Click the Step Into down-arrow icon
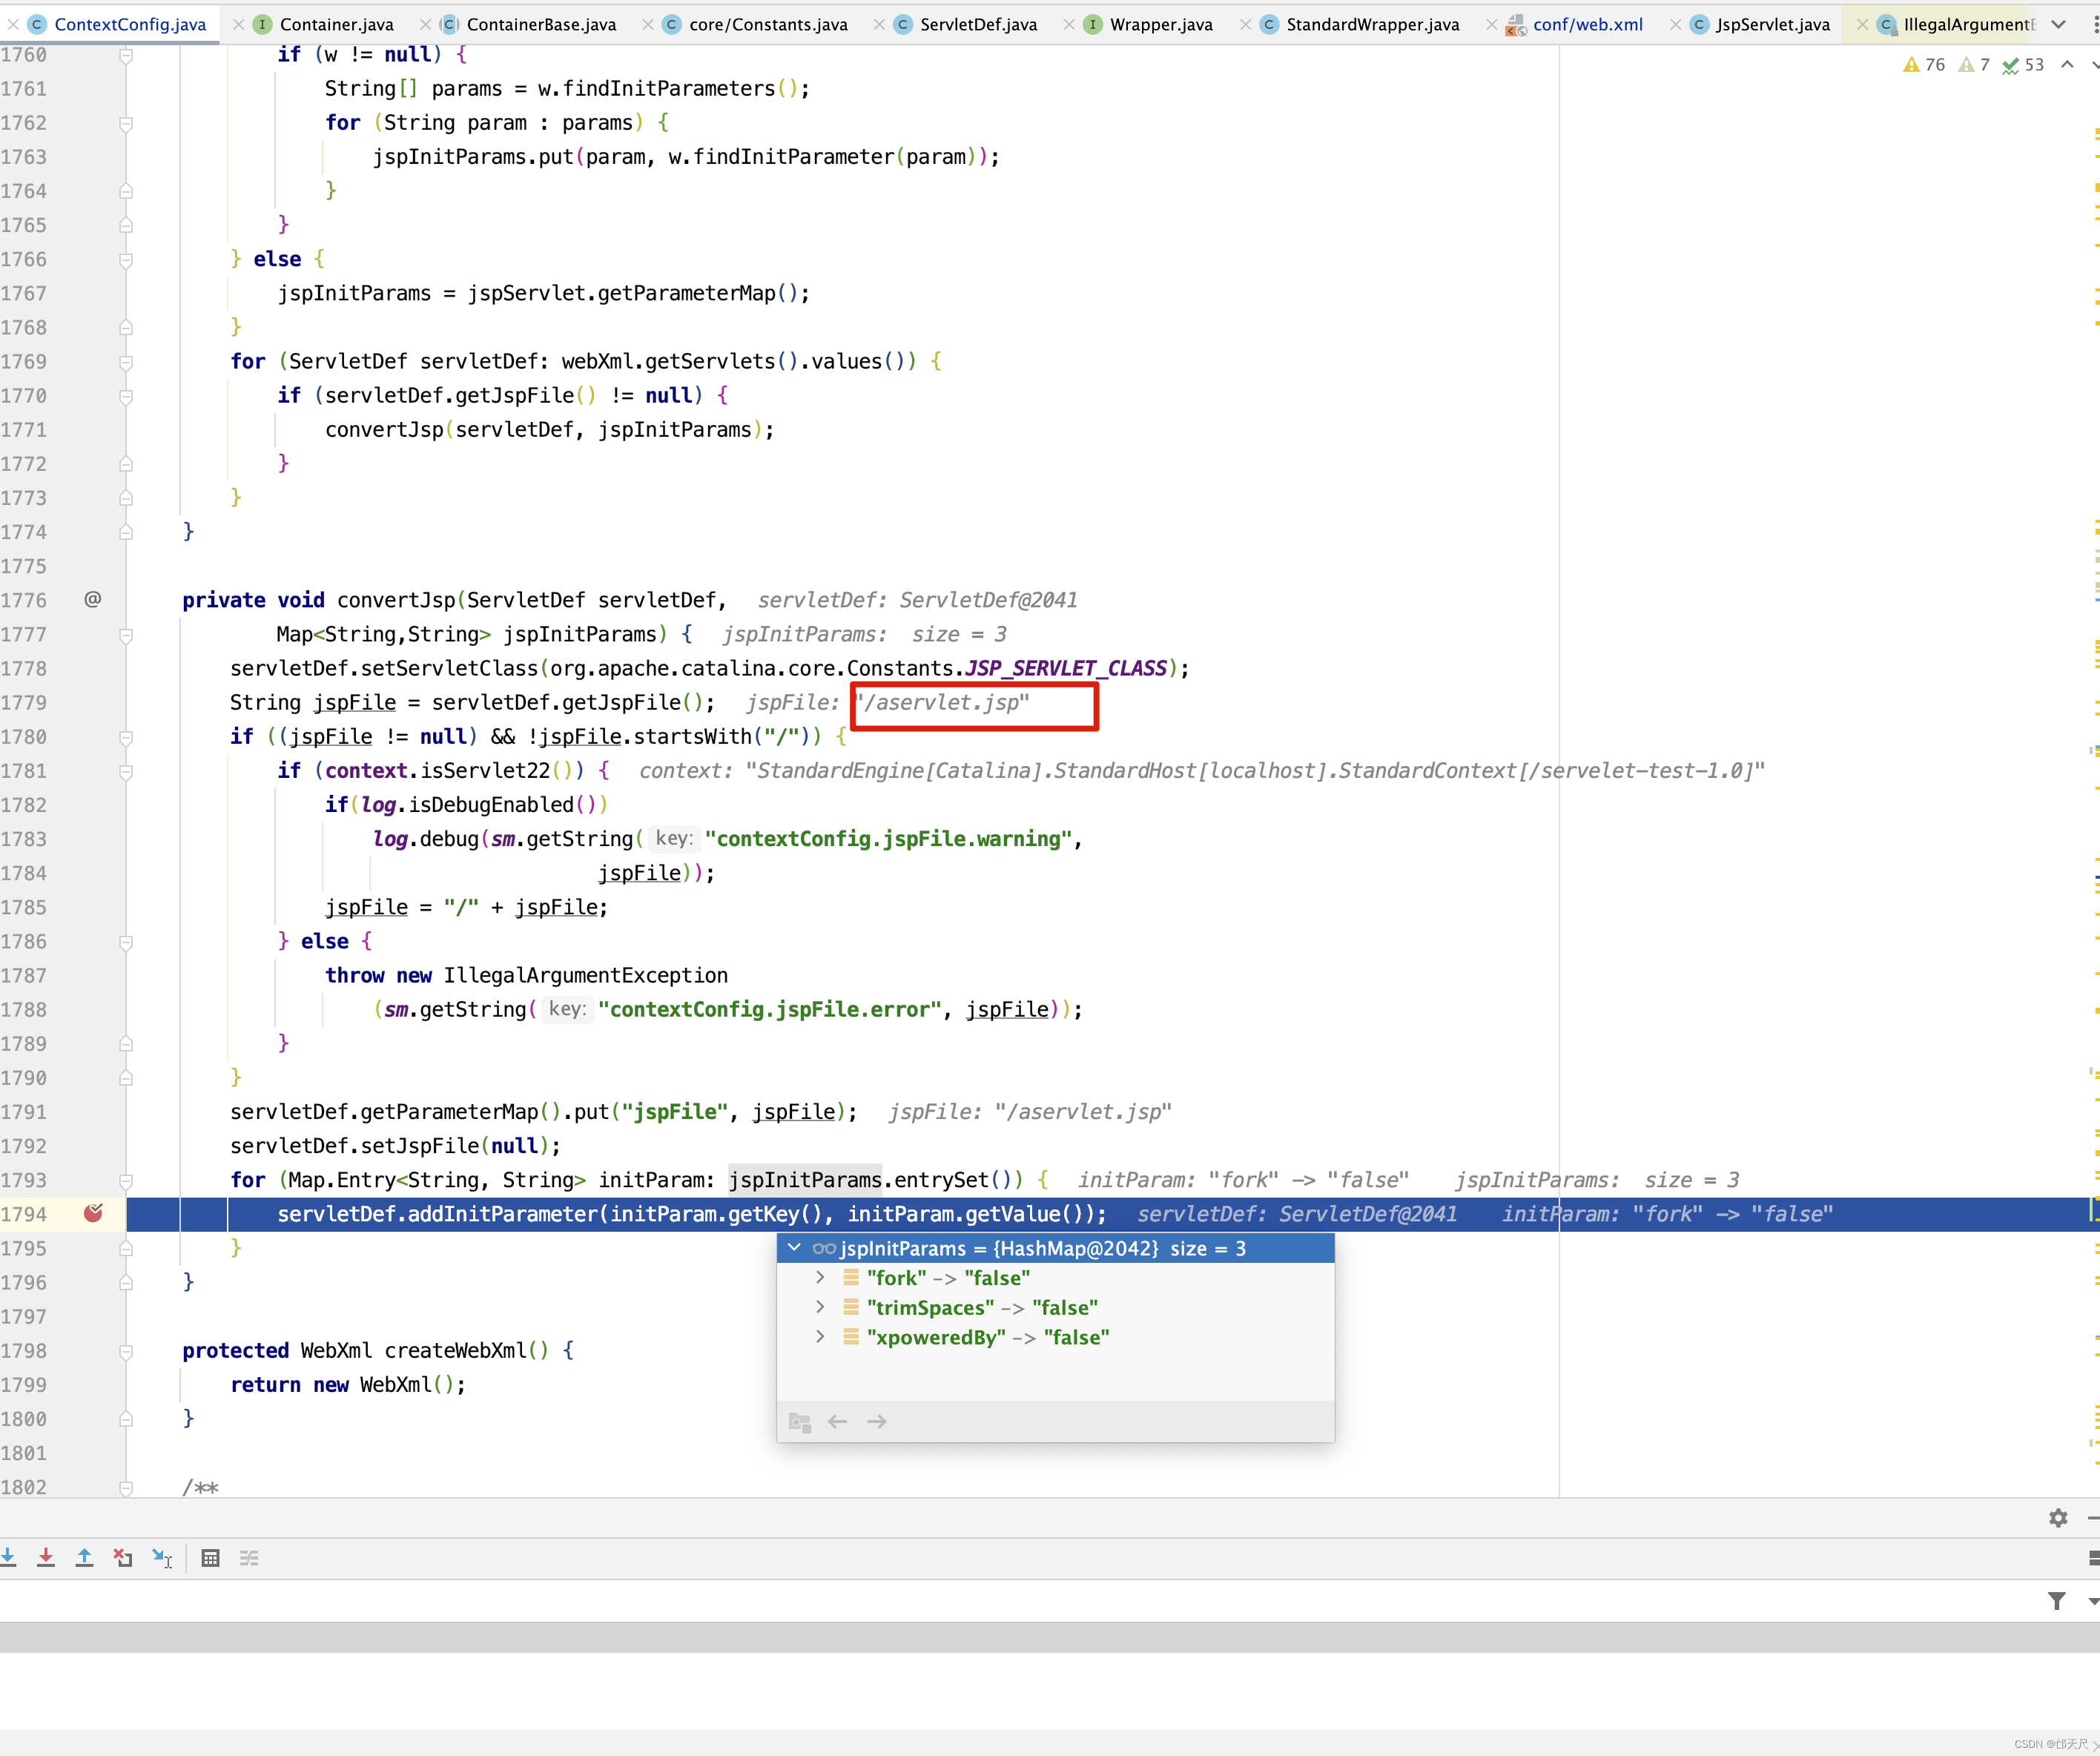The height and width of the screenshot is (1756, 2100). tap(8, 1557)
